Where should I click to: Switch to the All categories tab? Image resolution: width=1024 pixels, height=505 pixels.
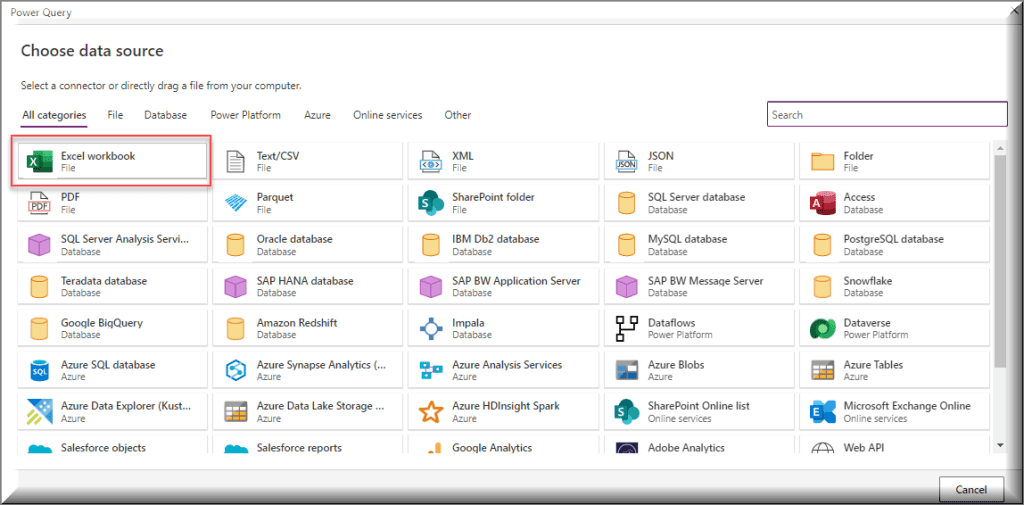coord(54,115)
